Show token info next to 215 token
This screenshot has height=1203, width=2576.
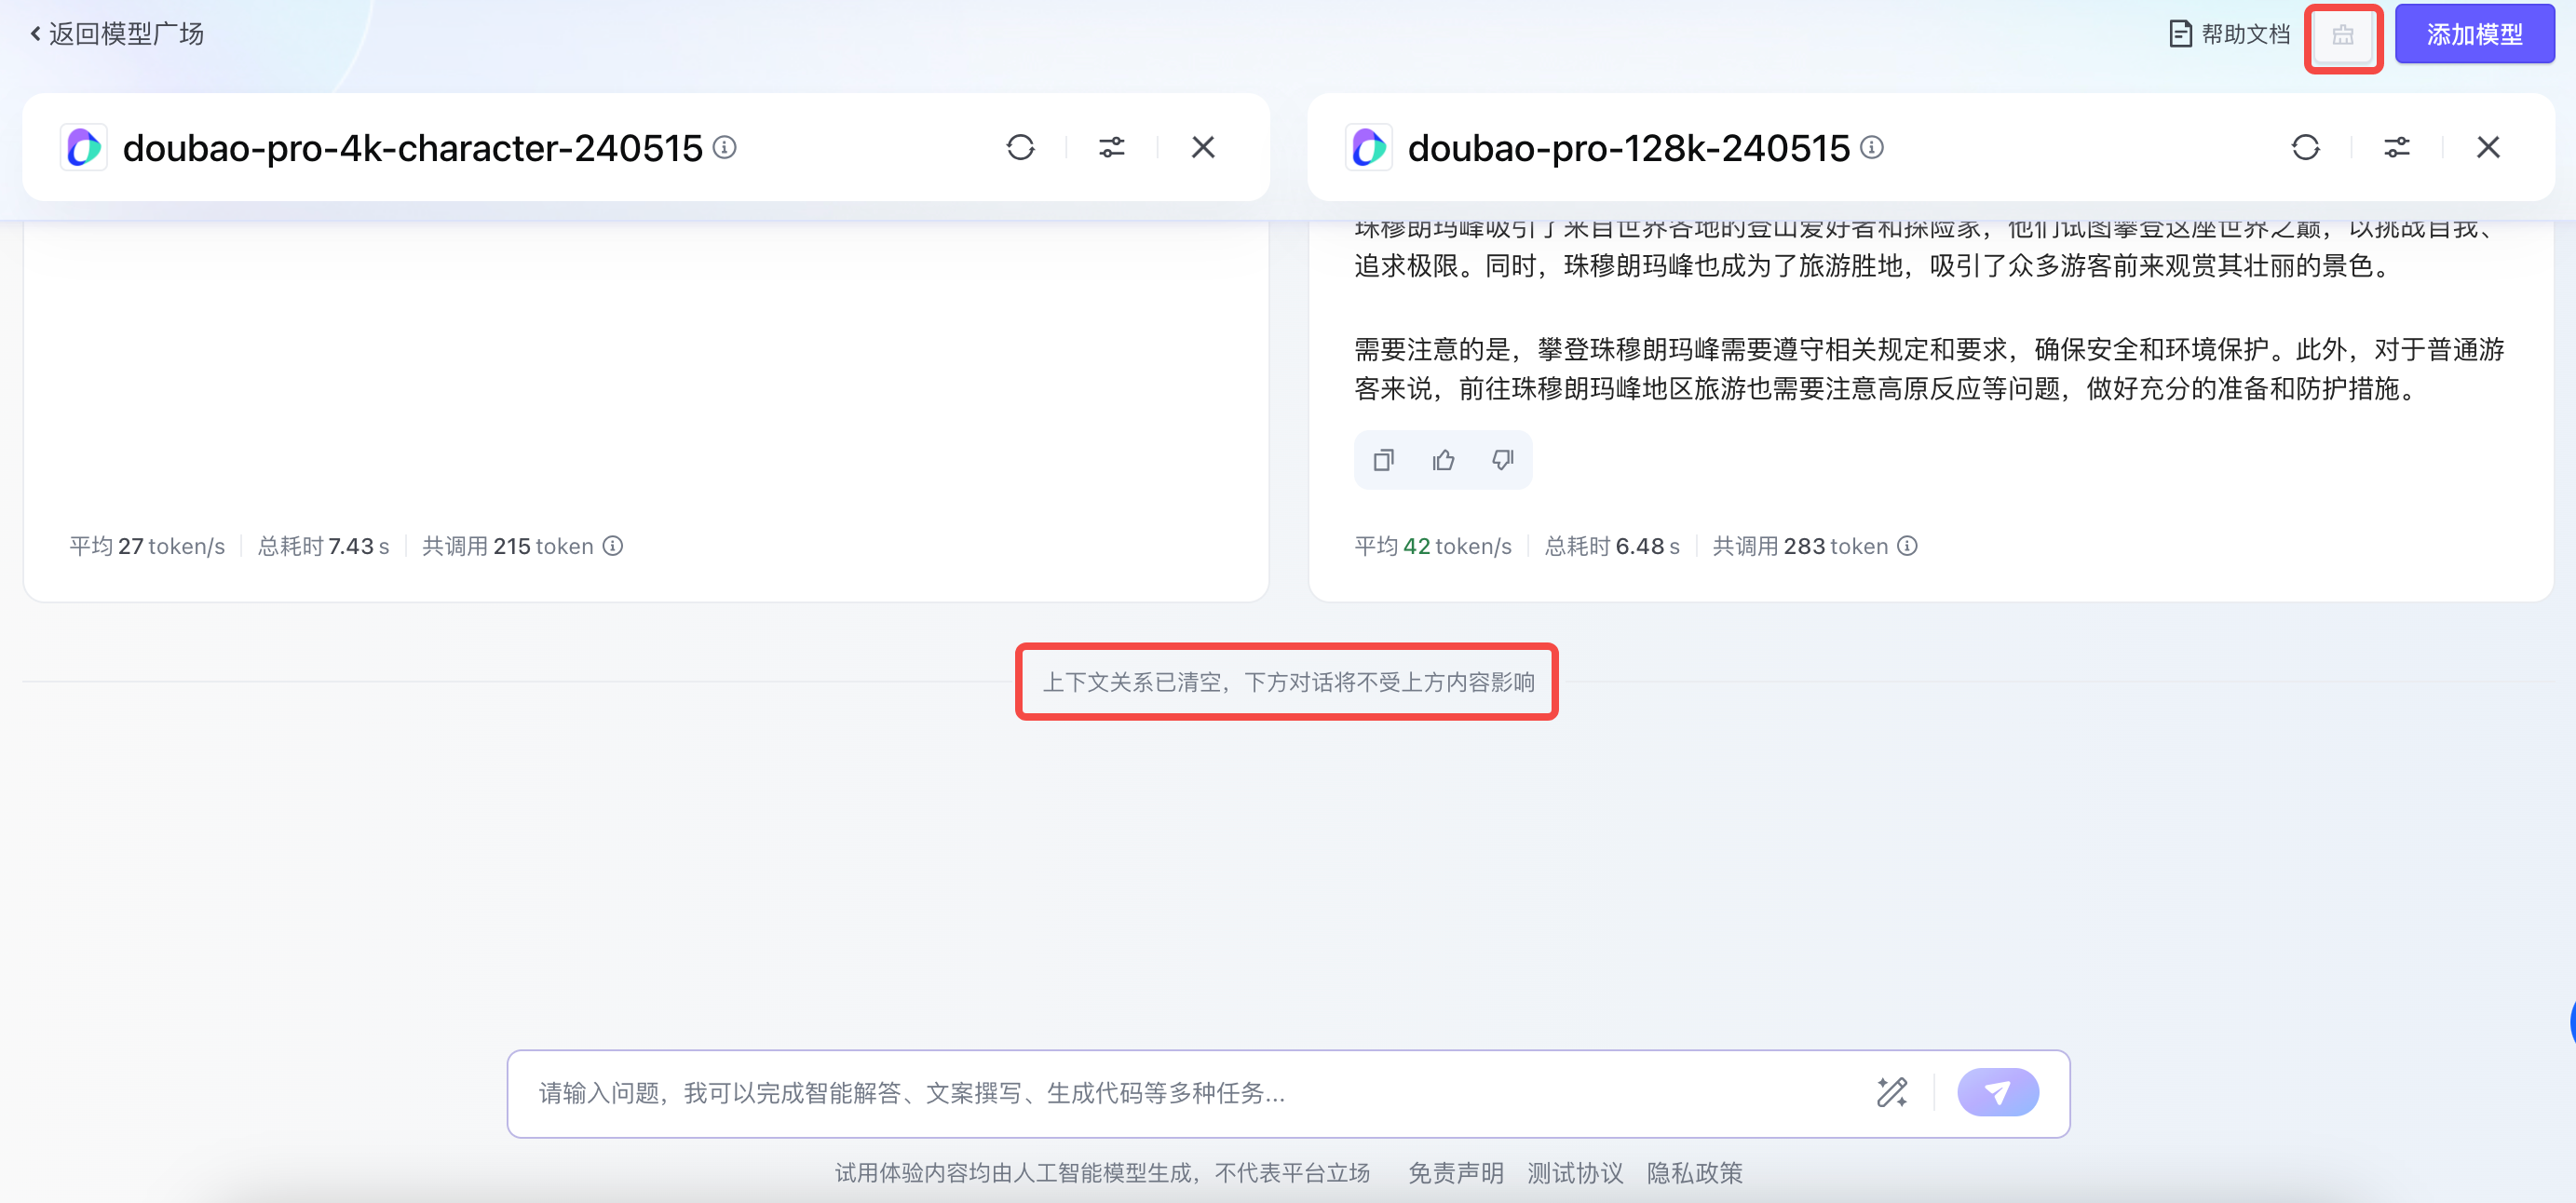tap(613, 546)
